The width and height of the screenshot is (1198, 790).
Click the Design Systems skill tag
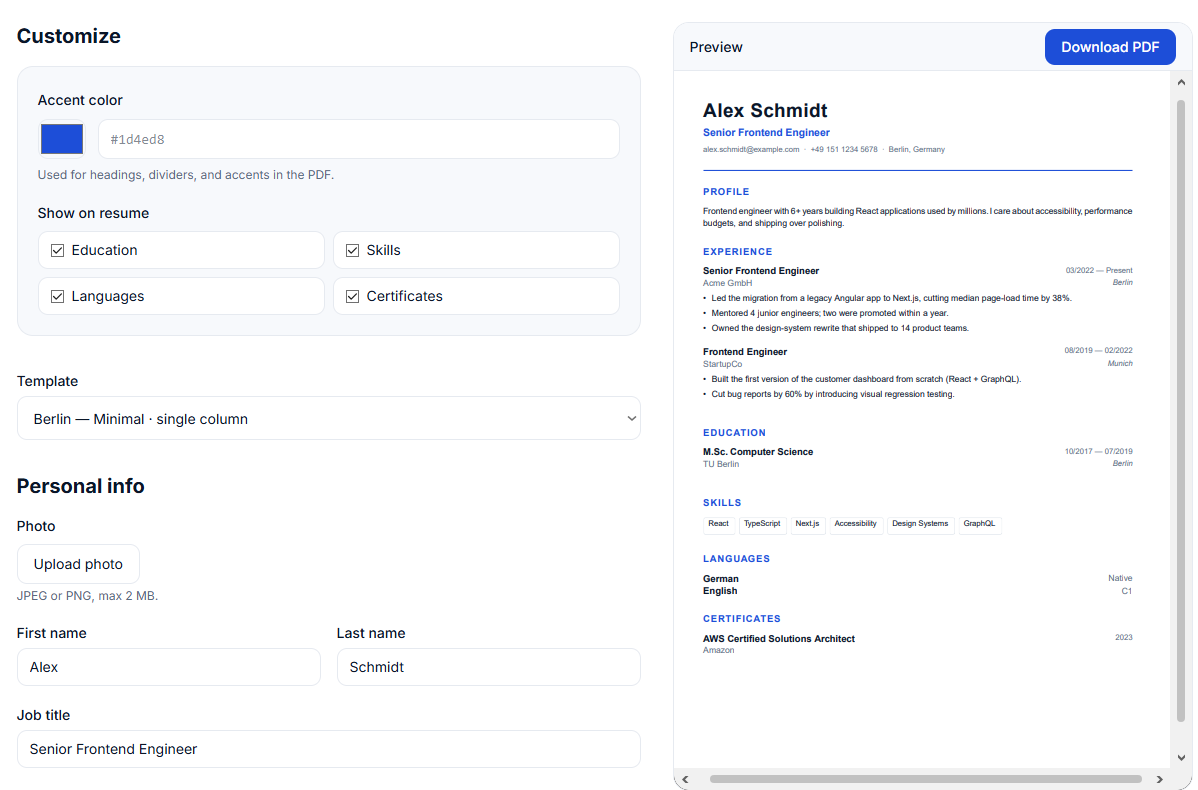[x=920, y=524]
